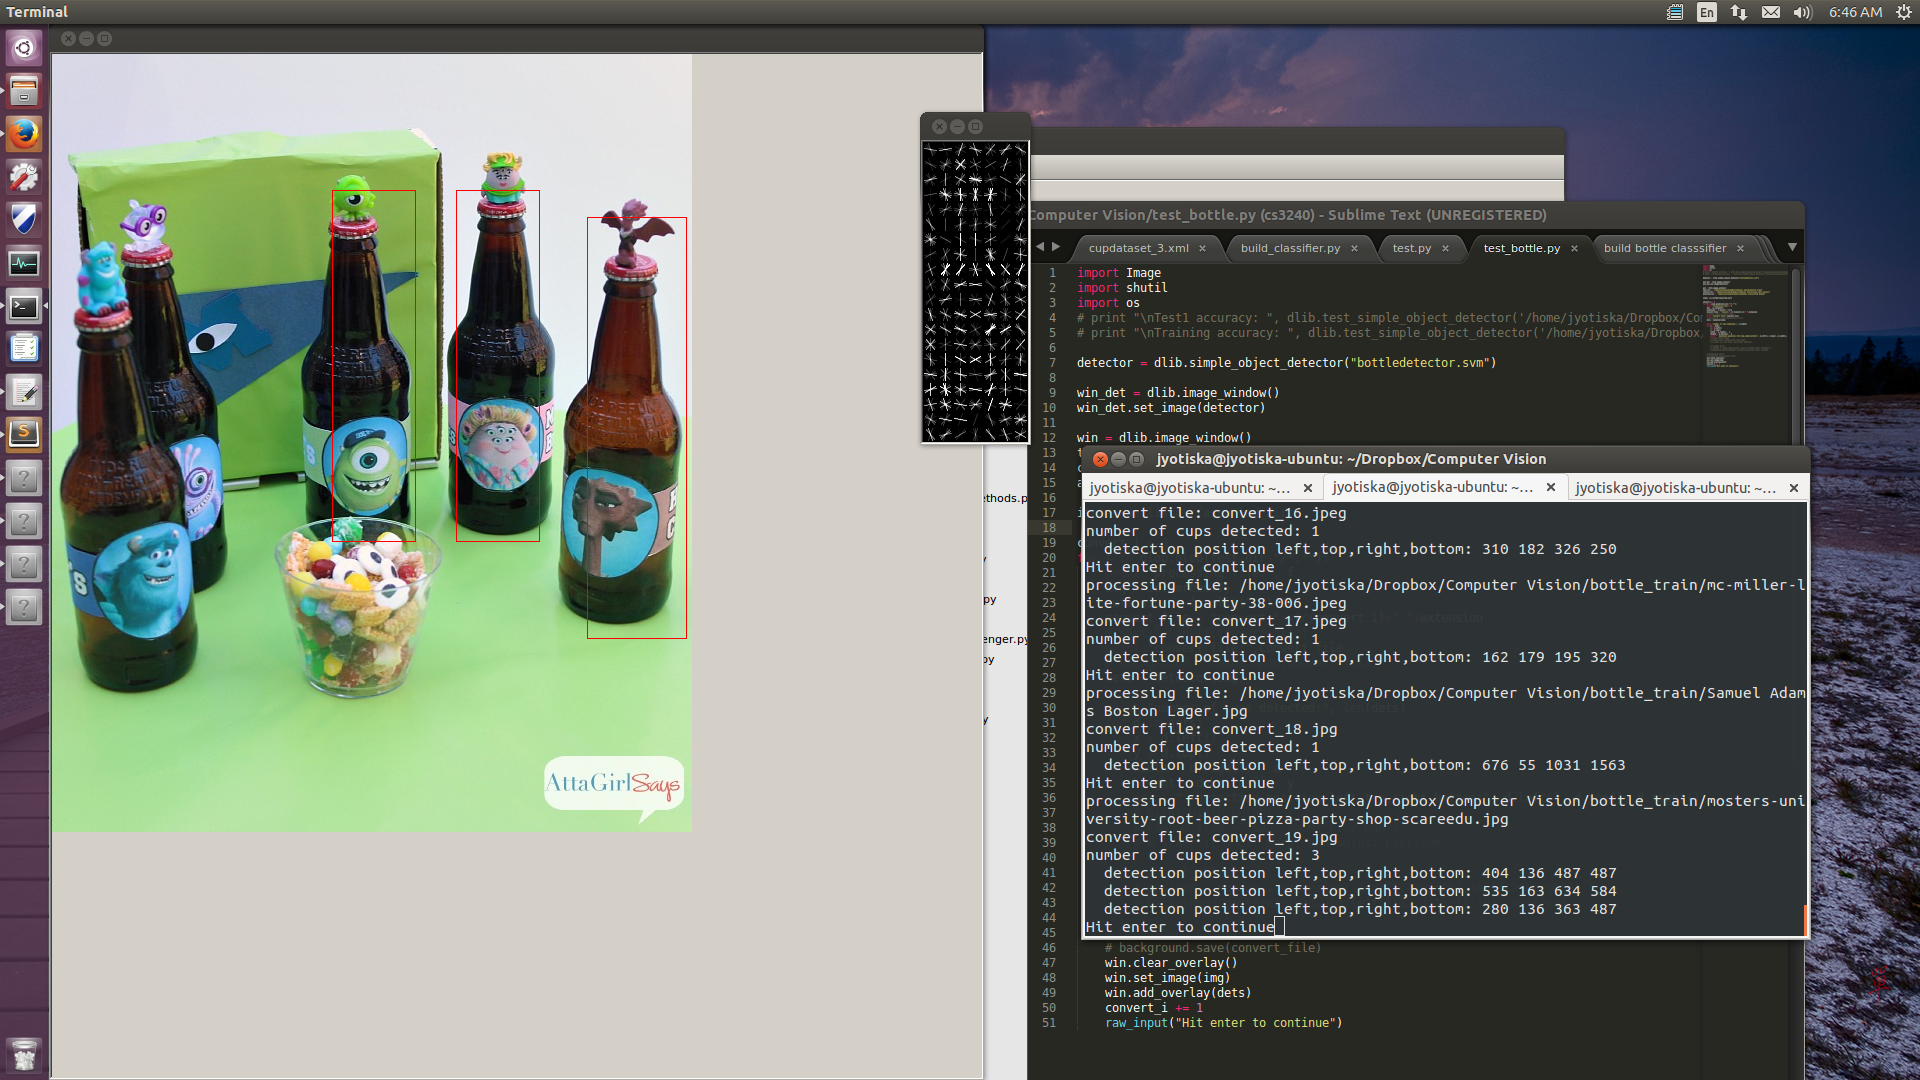Image resolution: width=1920 pixels, height=1080 pixels.
Task: Open Sublime Text launcher icon
Action: point(24,435)
